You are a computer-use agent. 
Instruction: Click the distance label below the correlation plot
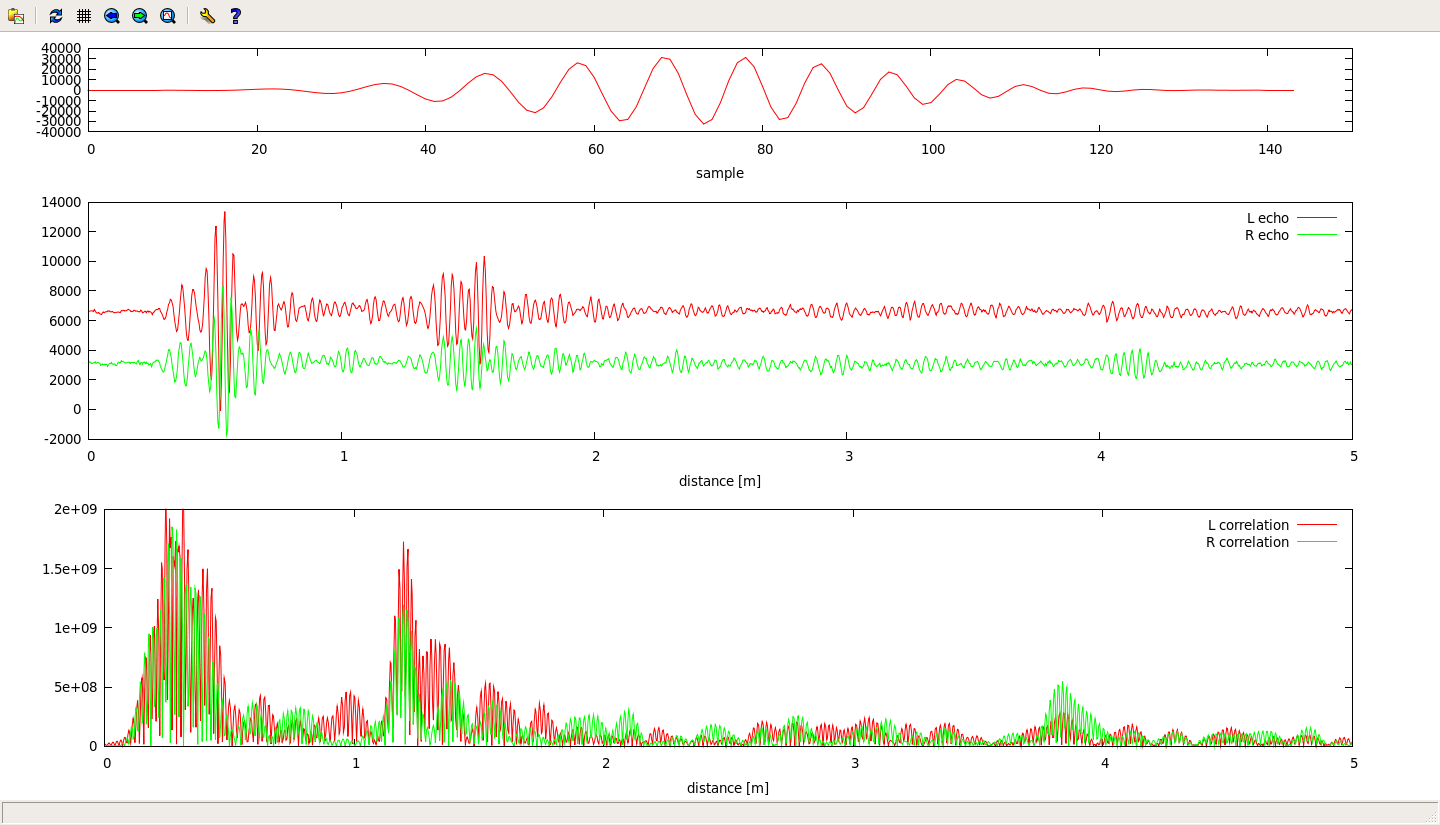(x=727, y=788)
